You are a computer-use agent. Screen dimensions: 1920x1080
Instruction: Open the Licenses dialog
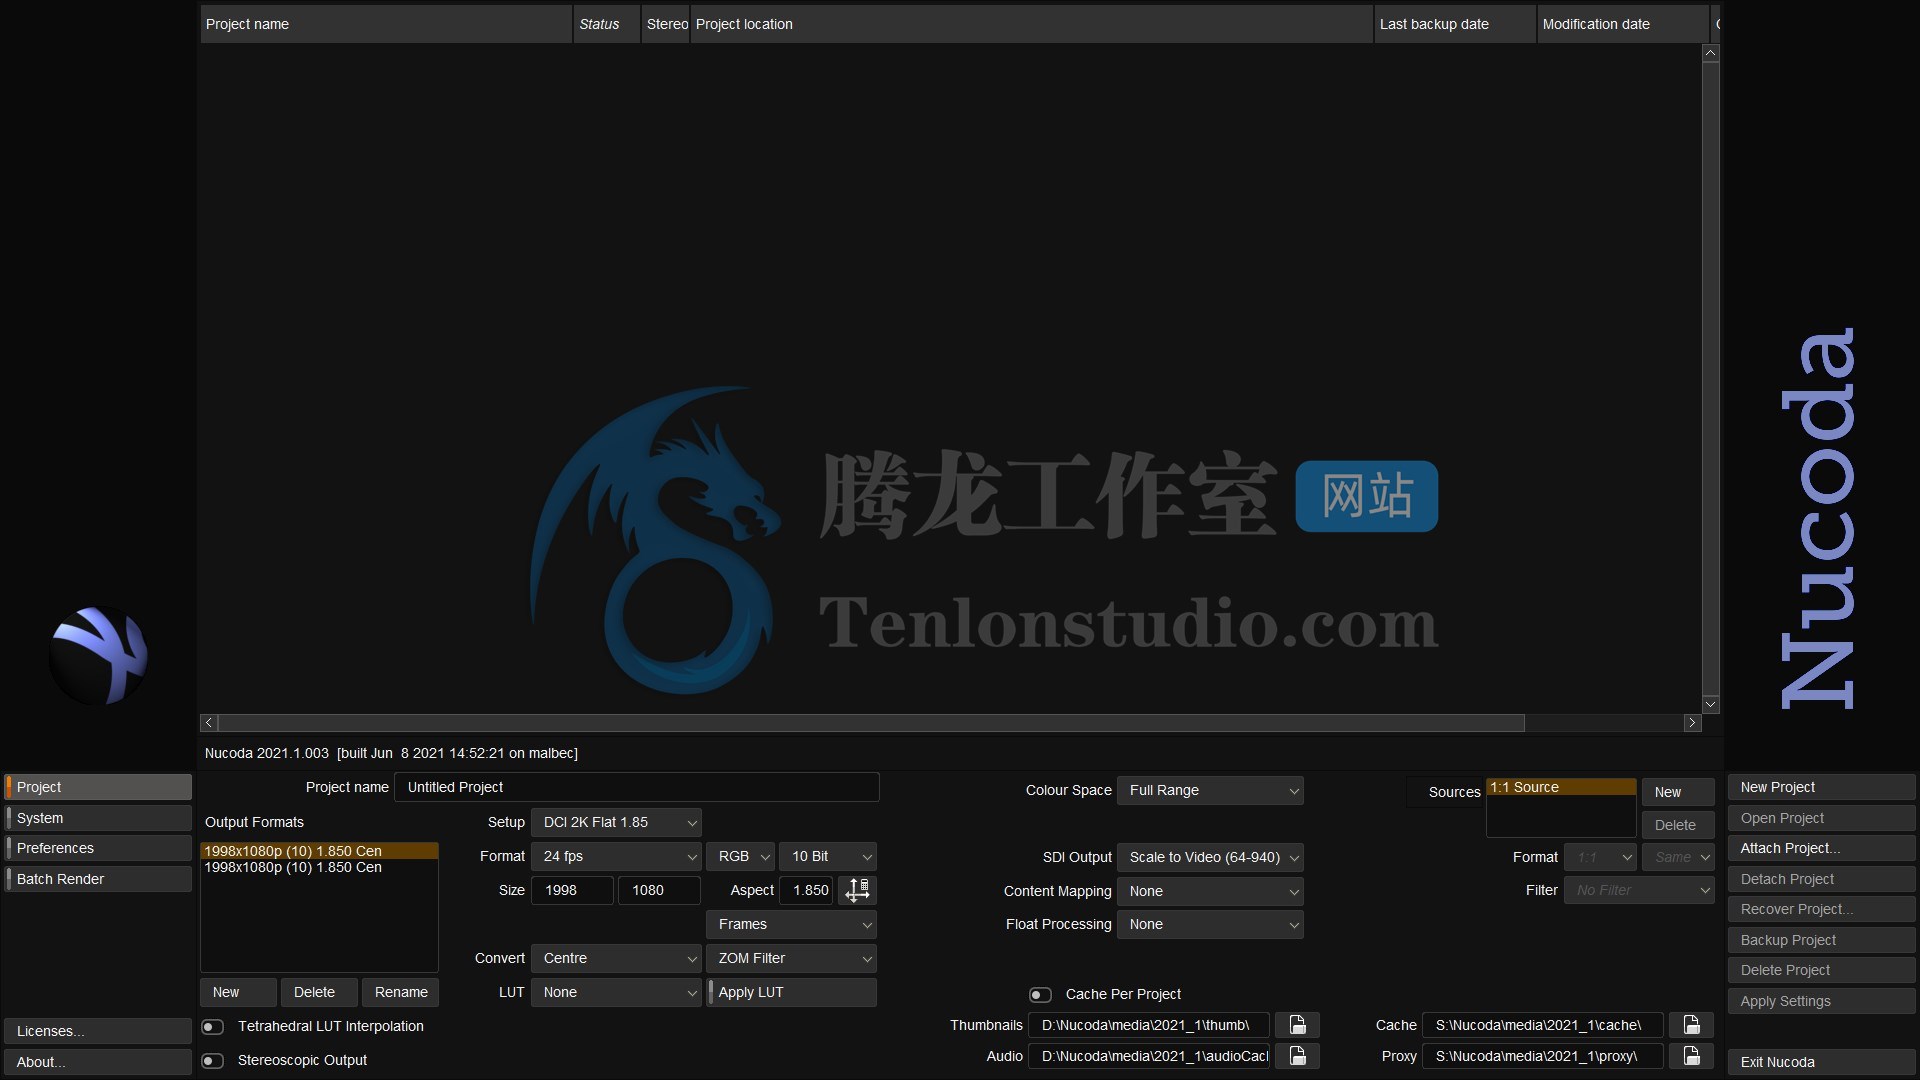tap(98, 1031)
